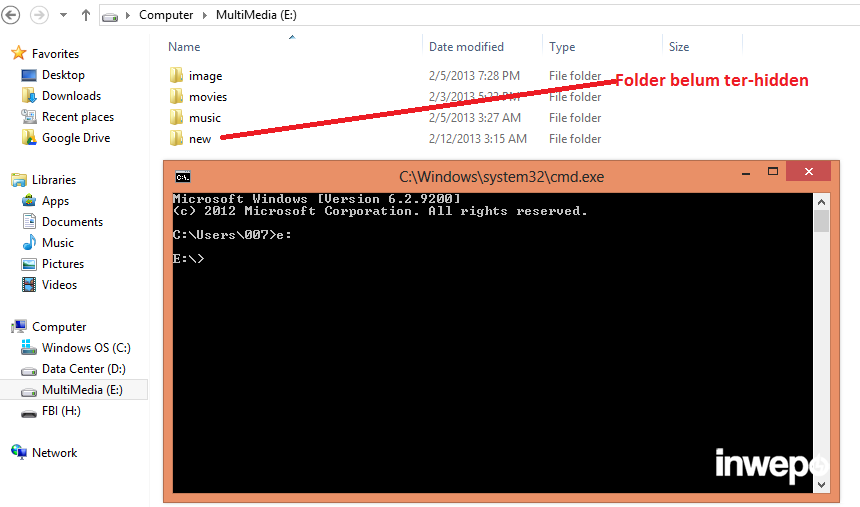Click the Desktop icon in Favorites

tap(29, 75)
